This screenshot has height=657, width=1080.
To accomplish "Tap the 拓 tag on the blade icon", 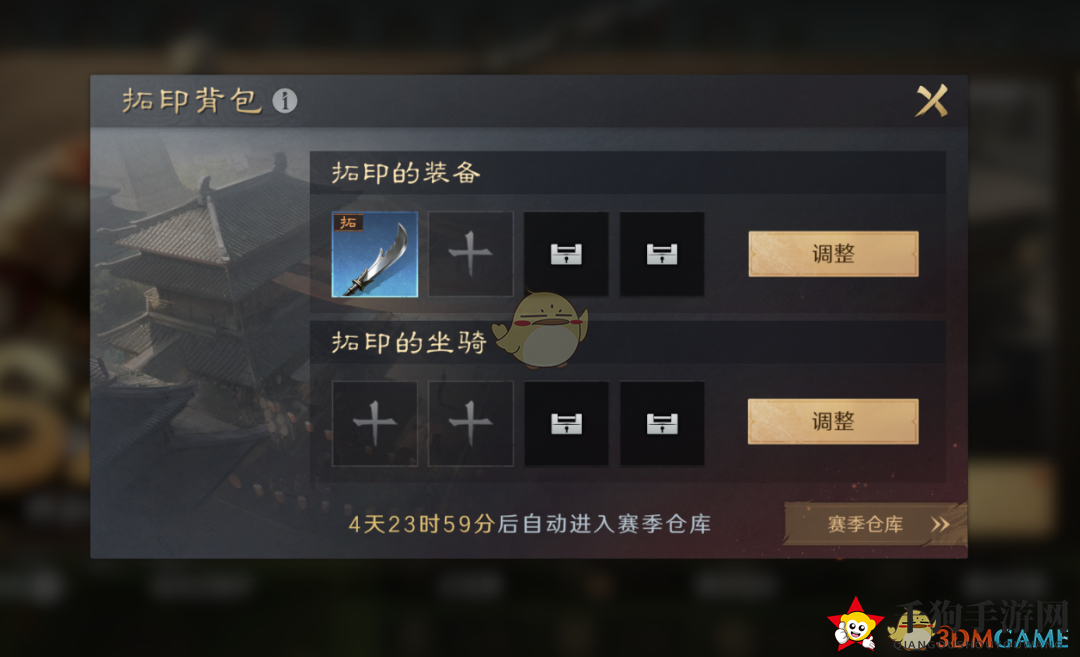I will pos(349,222).
